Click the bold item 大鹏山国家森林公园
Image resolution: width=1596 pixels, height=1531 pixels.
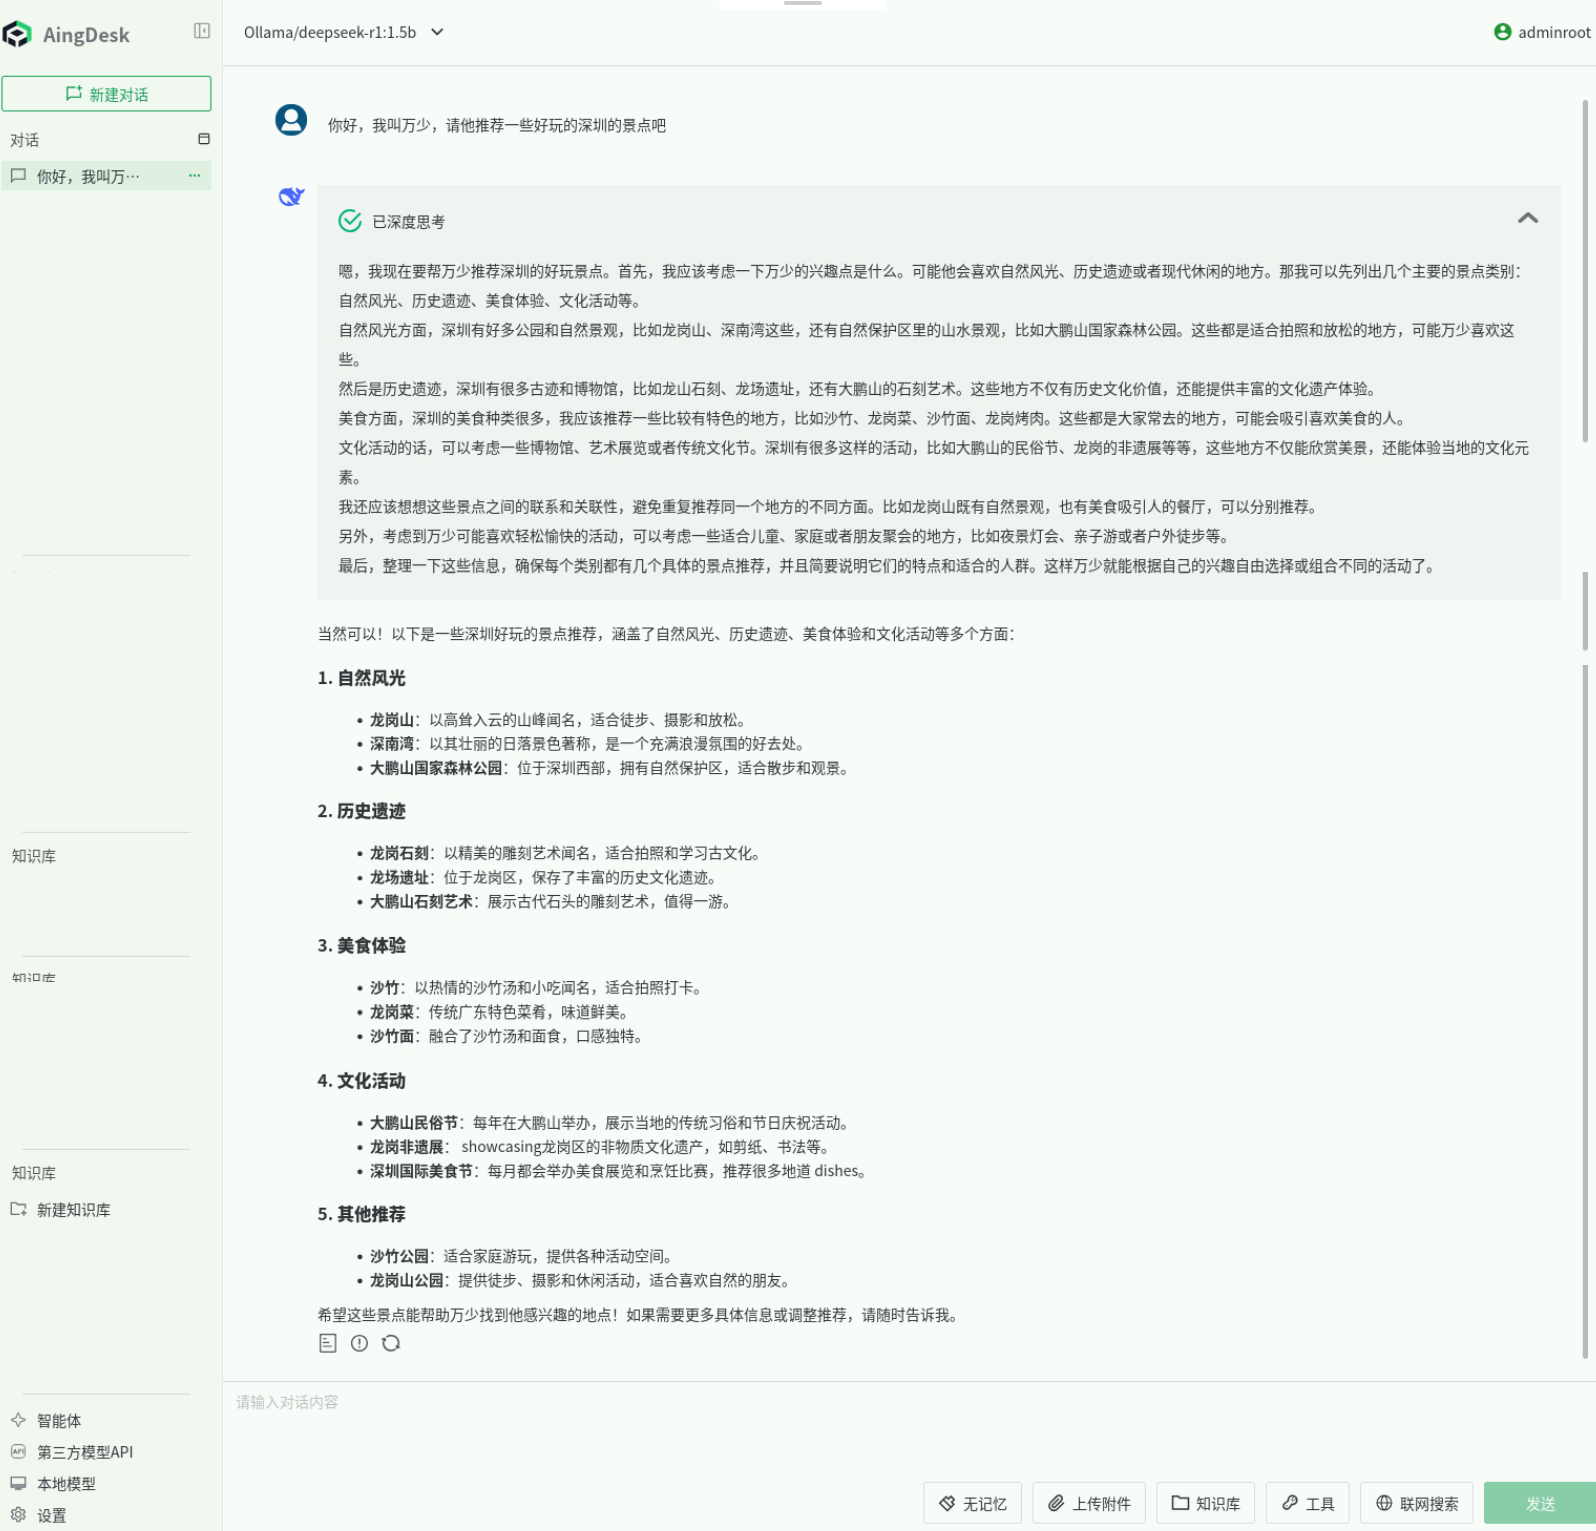point(436,768)
